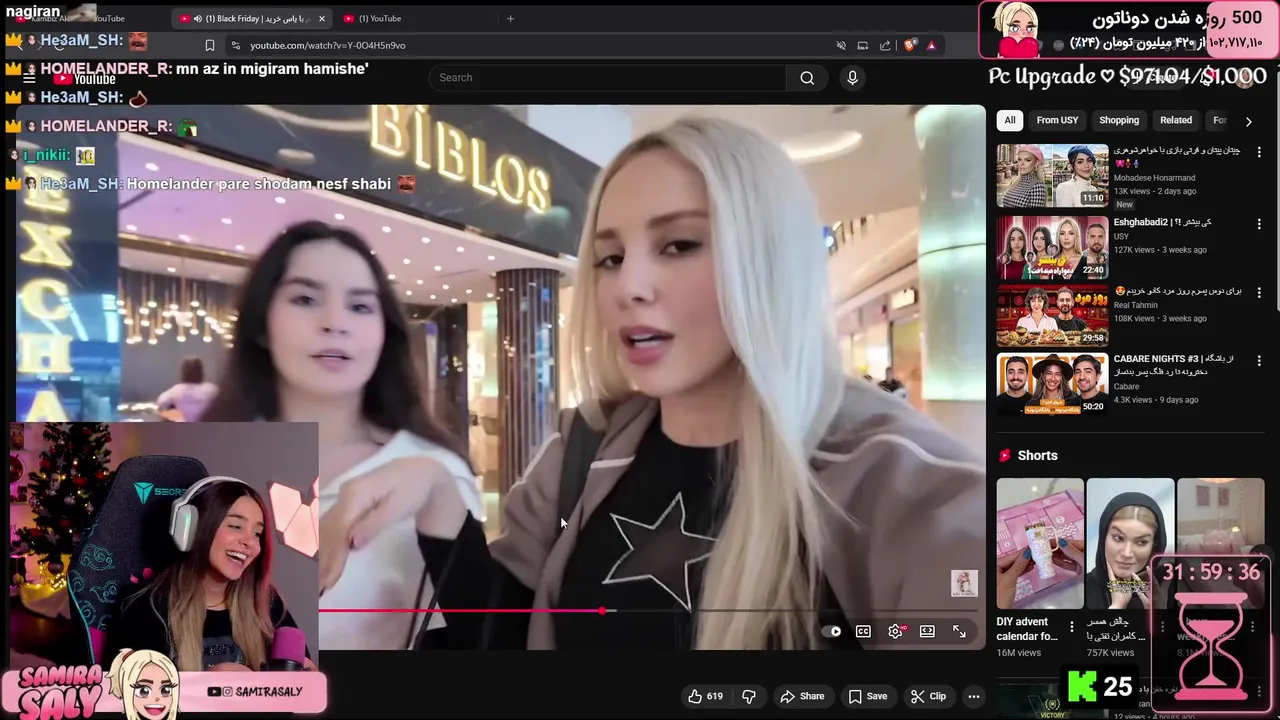Start voice search with the microphone
Image resolution: width=1280 pixels, height=720 pixels.
[x=852, y=78]
